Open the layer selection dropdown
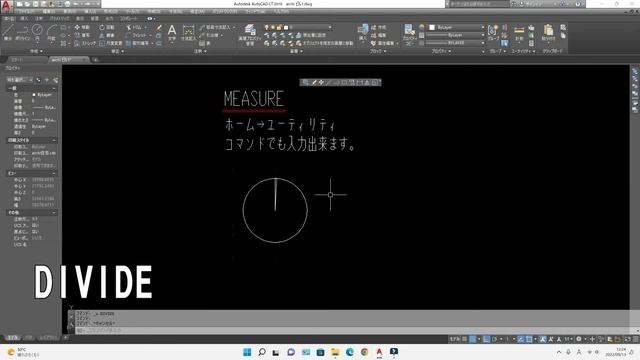The height and width of the screenshot is (360, 640). (330, 27)
